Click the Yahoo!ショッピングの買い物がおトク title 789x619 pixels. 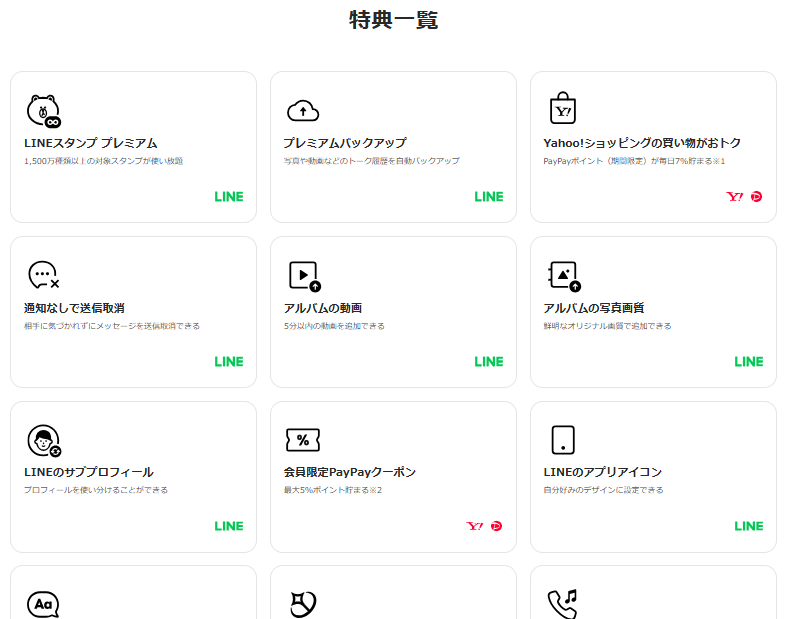642,143
